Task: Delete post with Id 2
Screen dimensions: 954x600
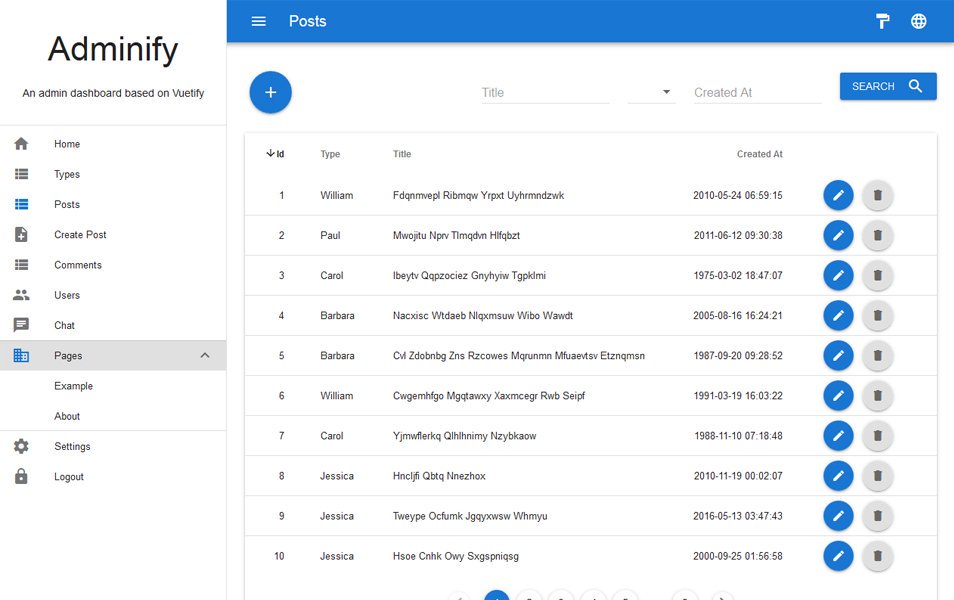Action: pos(877,235)
